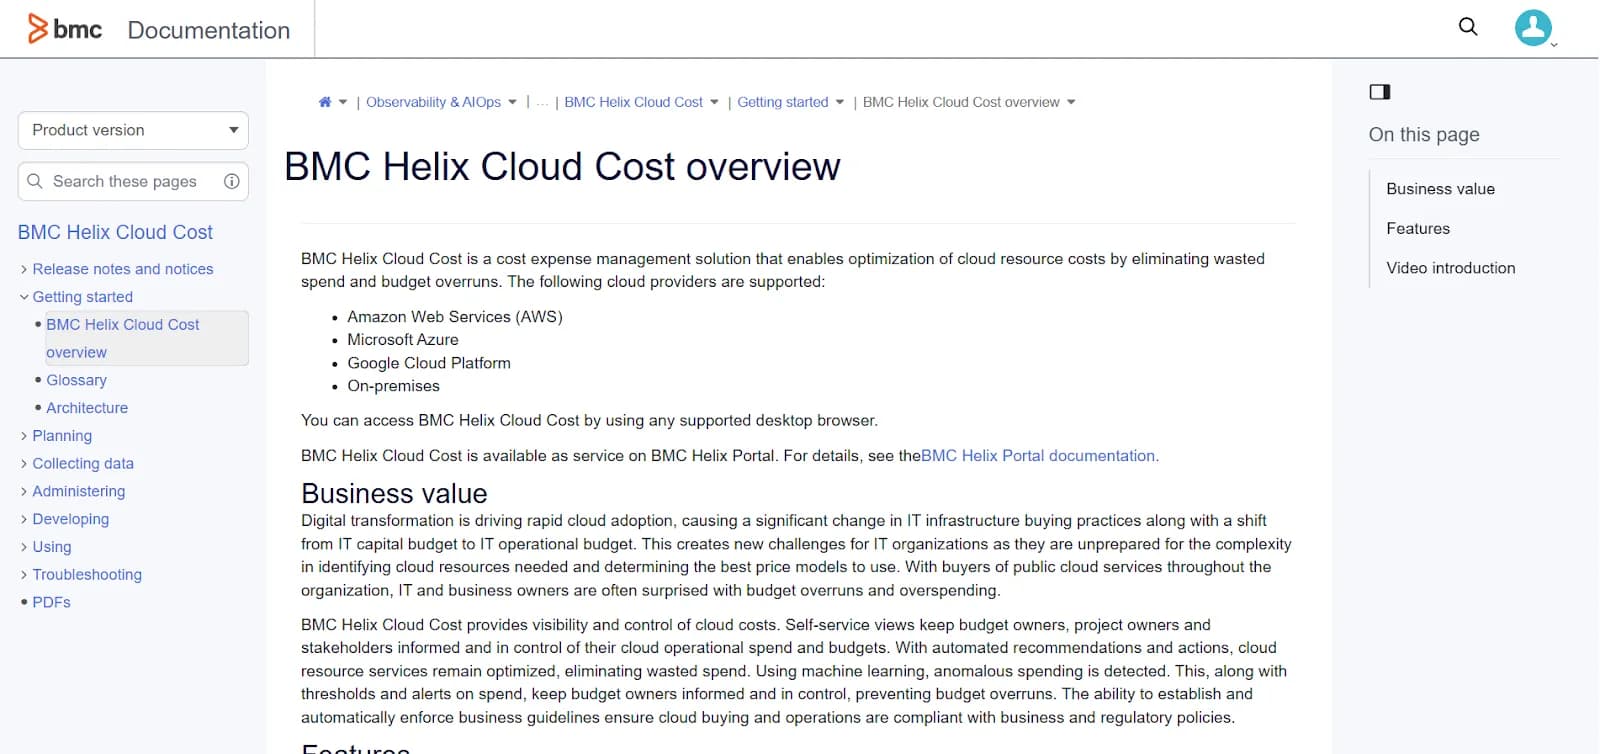Open the Using section
Viewport: 1600px width, 754px height.
pyautogui.click(x=52, y=547)
